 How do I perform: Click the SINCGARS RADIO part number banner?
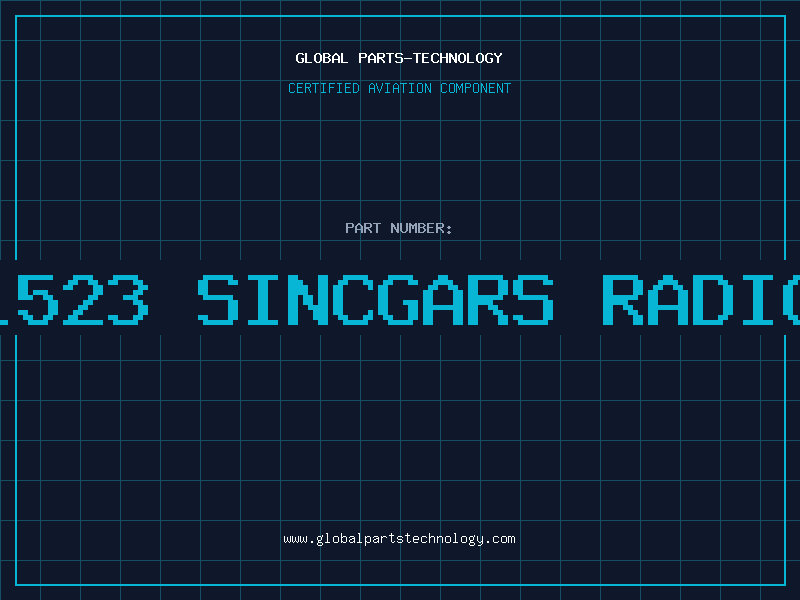coord(400,299)
